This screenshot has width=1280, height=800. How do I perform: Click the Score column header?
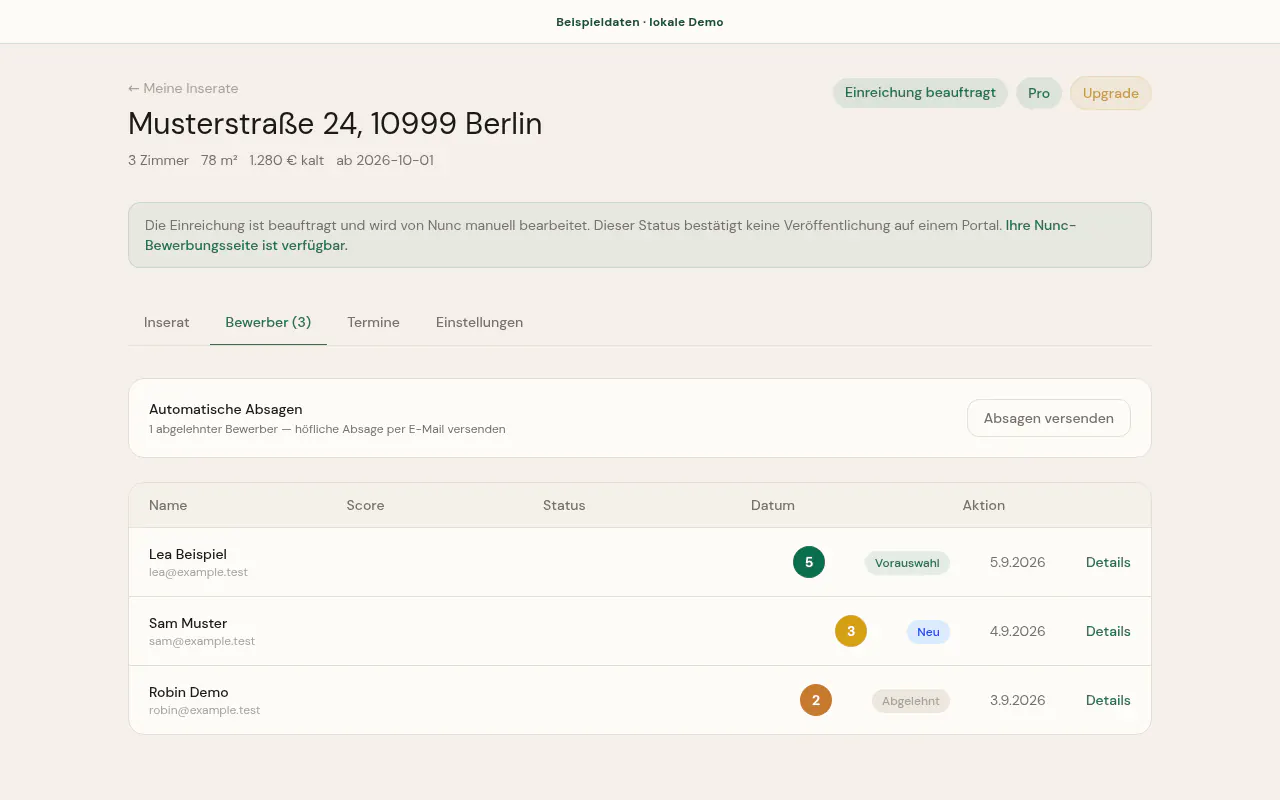click(x=365, y=505)
